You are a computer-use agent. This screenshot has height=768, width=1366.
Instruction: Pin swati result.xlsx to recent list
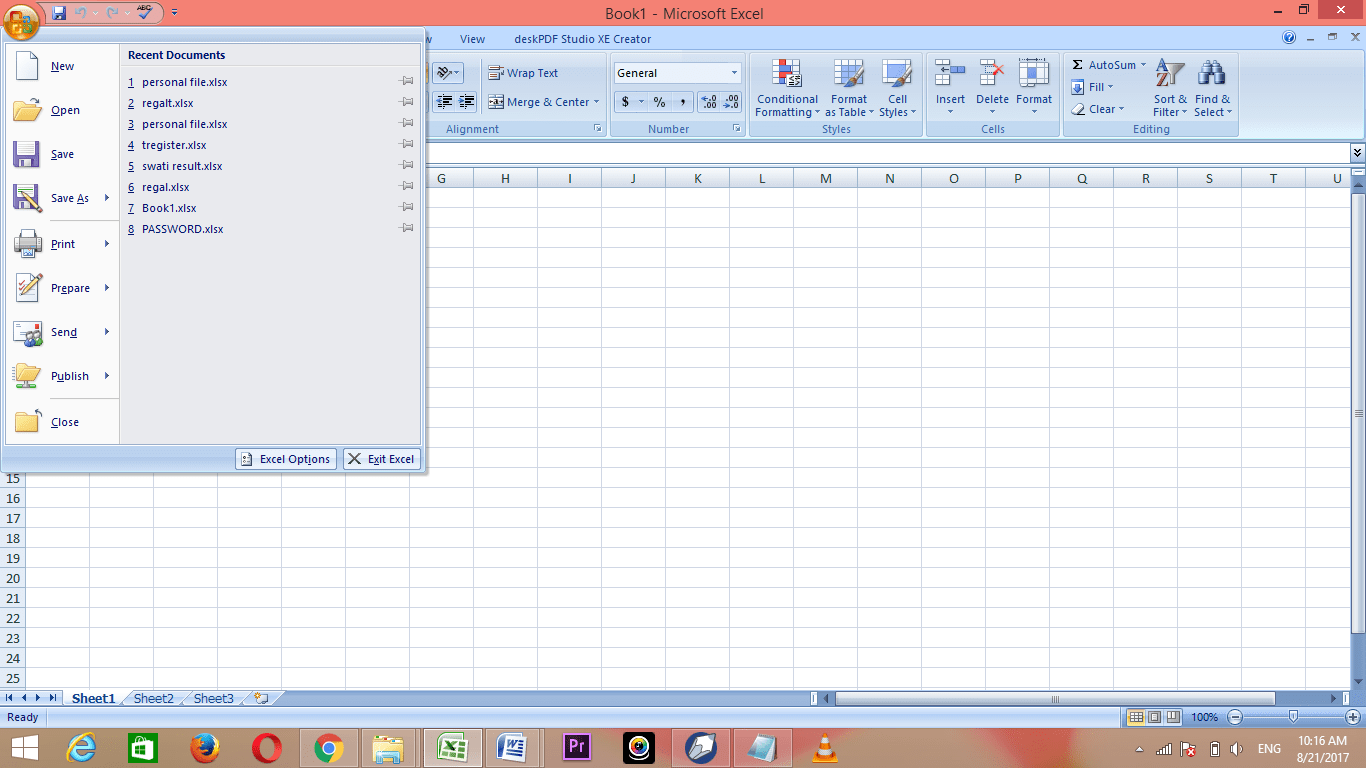pos(406,166)
